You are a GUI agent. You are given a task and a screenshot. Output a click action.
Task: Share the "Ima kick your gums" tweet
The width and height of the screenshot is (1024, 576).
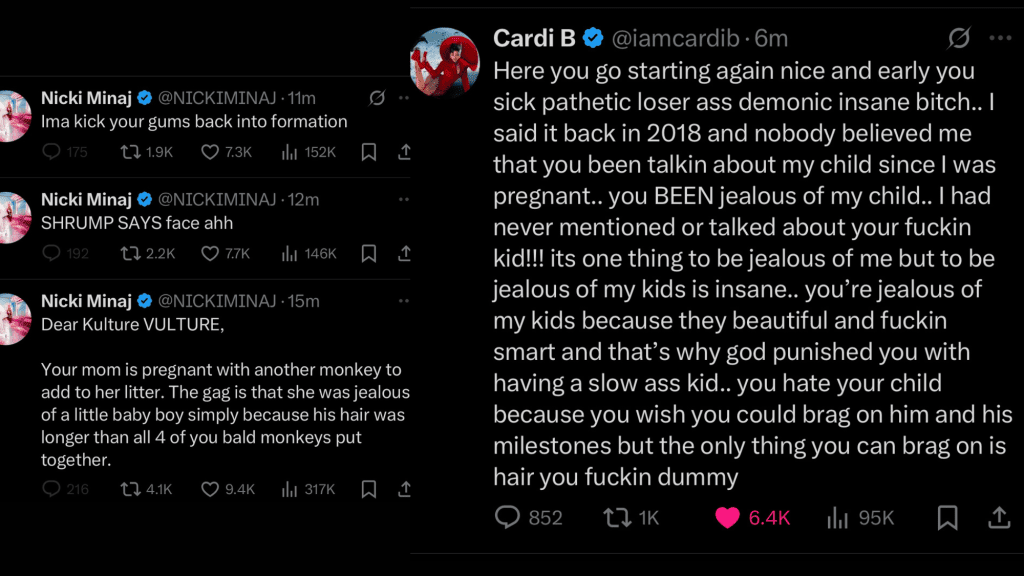coord(404,152)
